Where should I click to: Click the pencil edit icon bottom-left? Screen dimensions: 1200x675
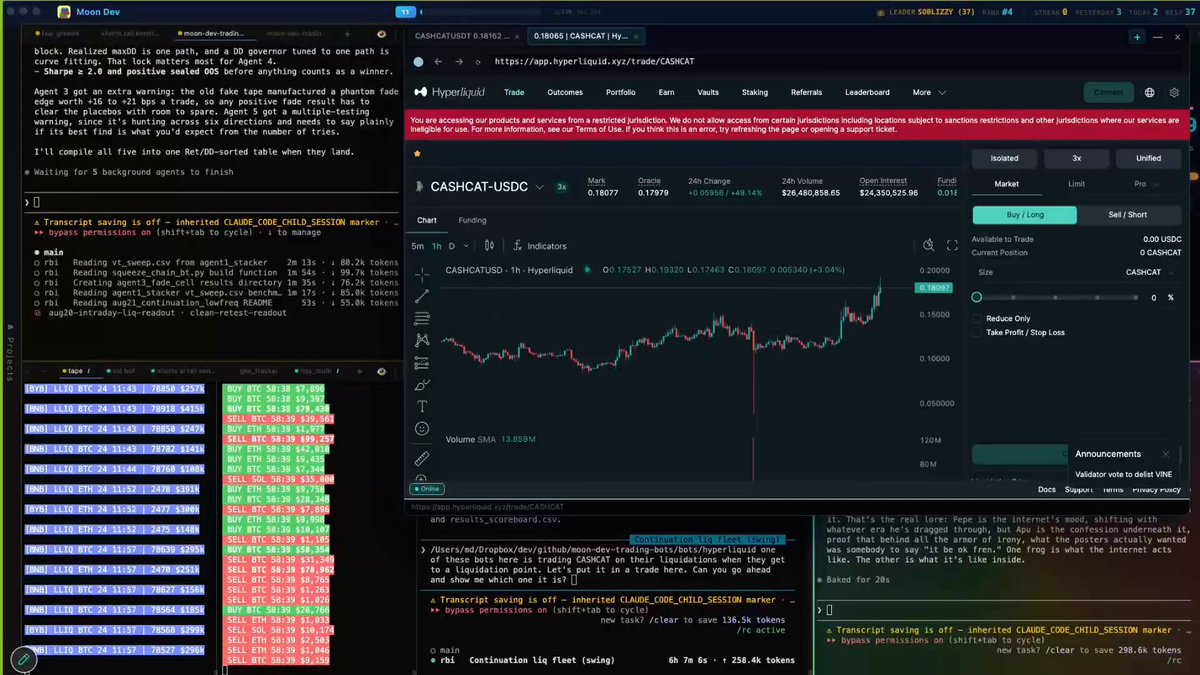[x=22, y=659]
